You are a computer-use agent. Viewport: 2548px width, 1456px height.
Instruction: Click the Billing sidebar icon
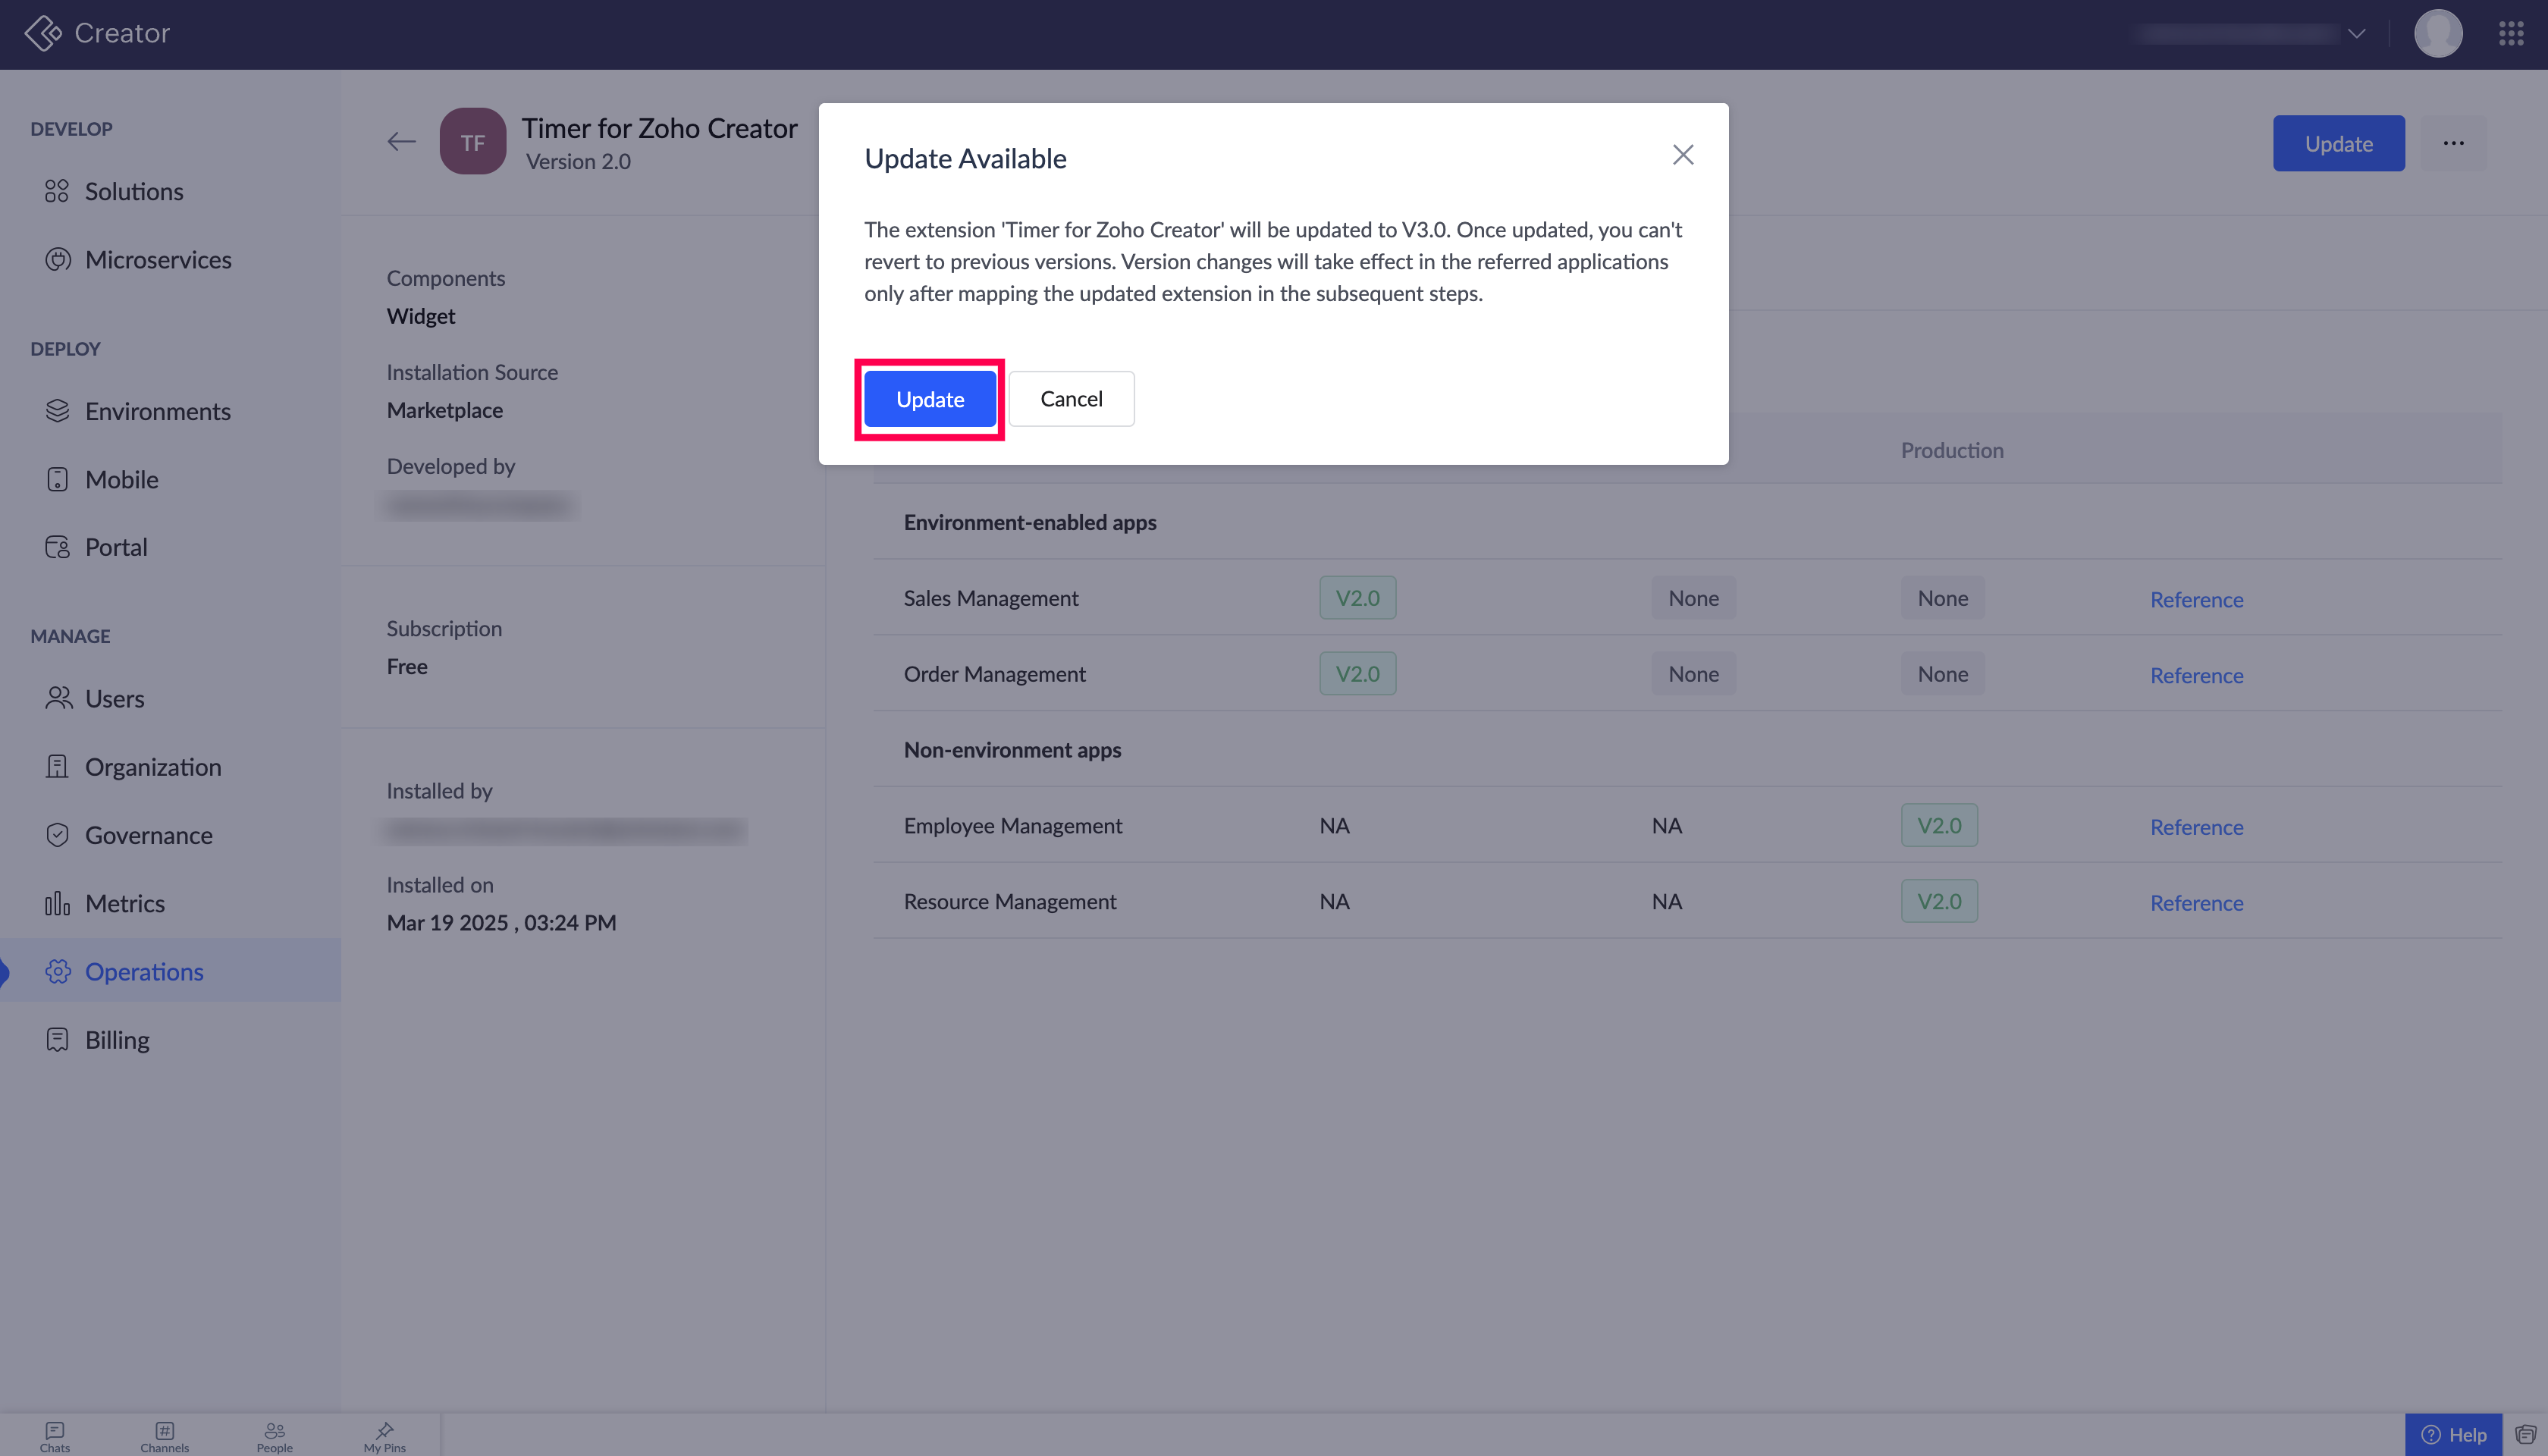tap(57, 1040)
